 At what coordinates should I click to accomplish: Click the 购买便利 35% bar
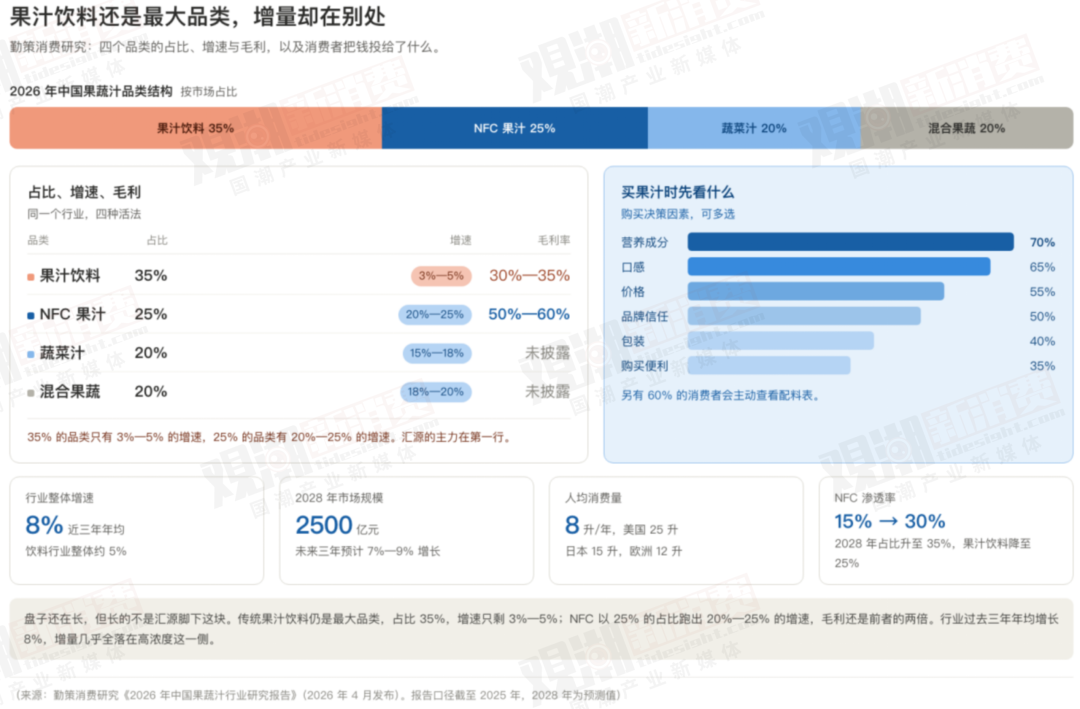769,366
